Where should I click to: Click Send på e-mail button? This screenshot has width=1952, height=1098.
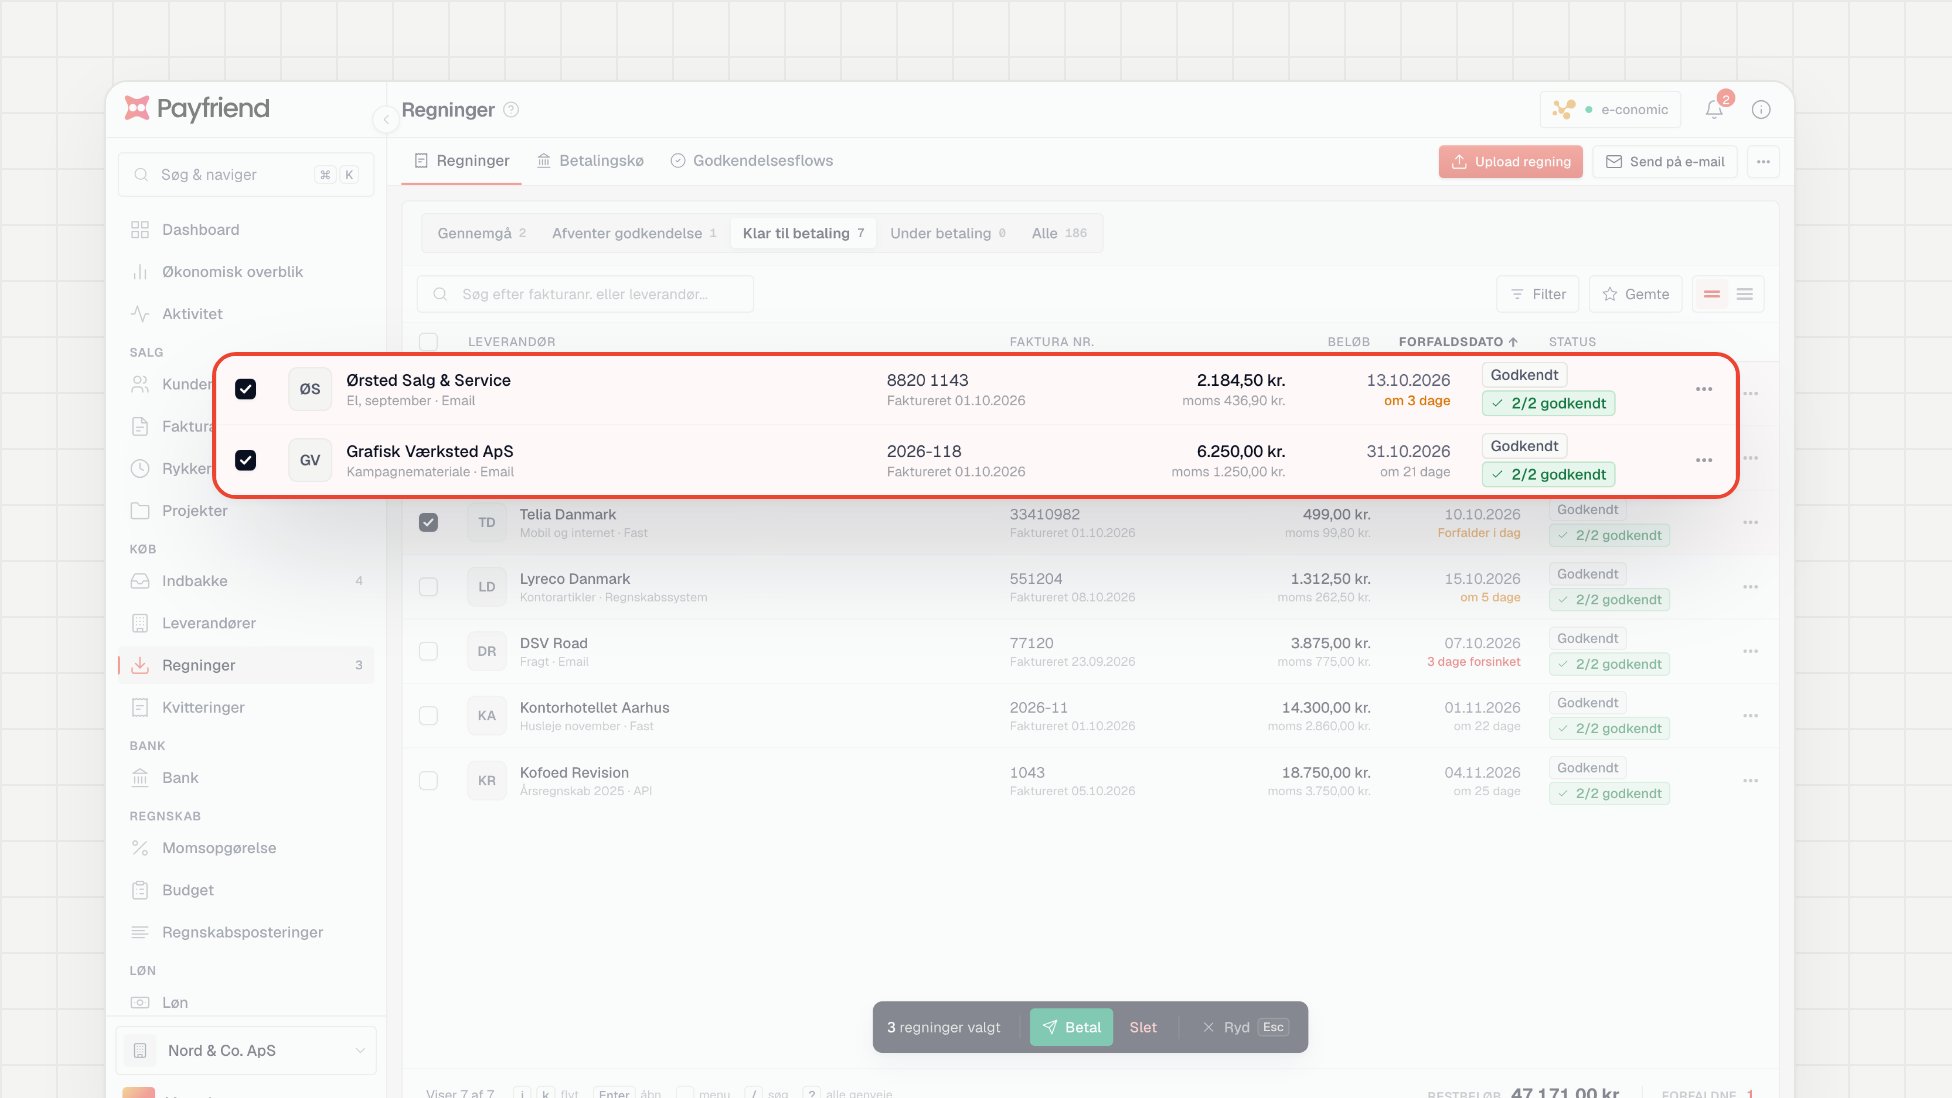click(x=1665, y=162)
